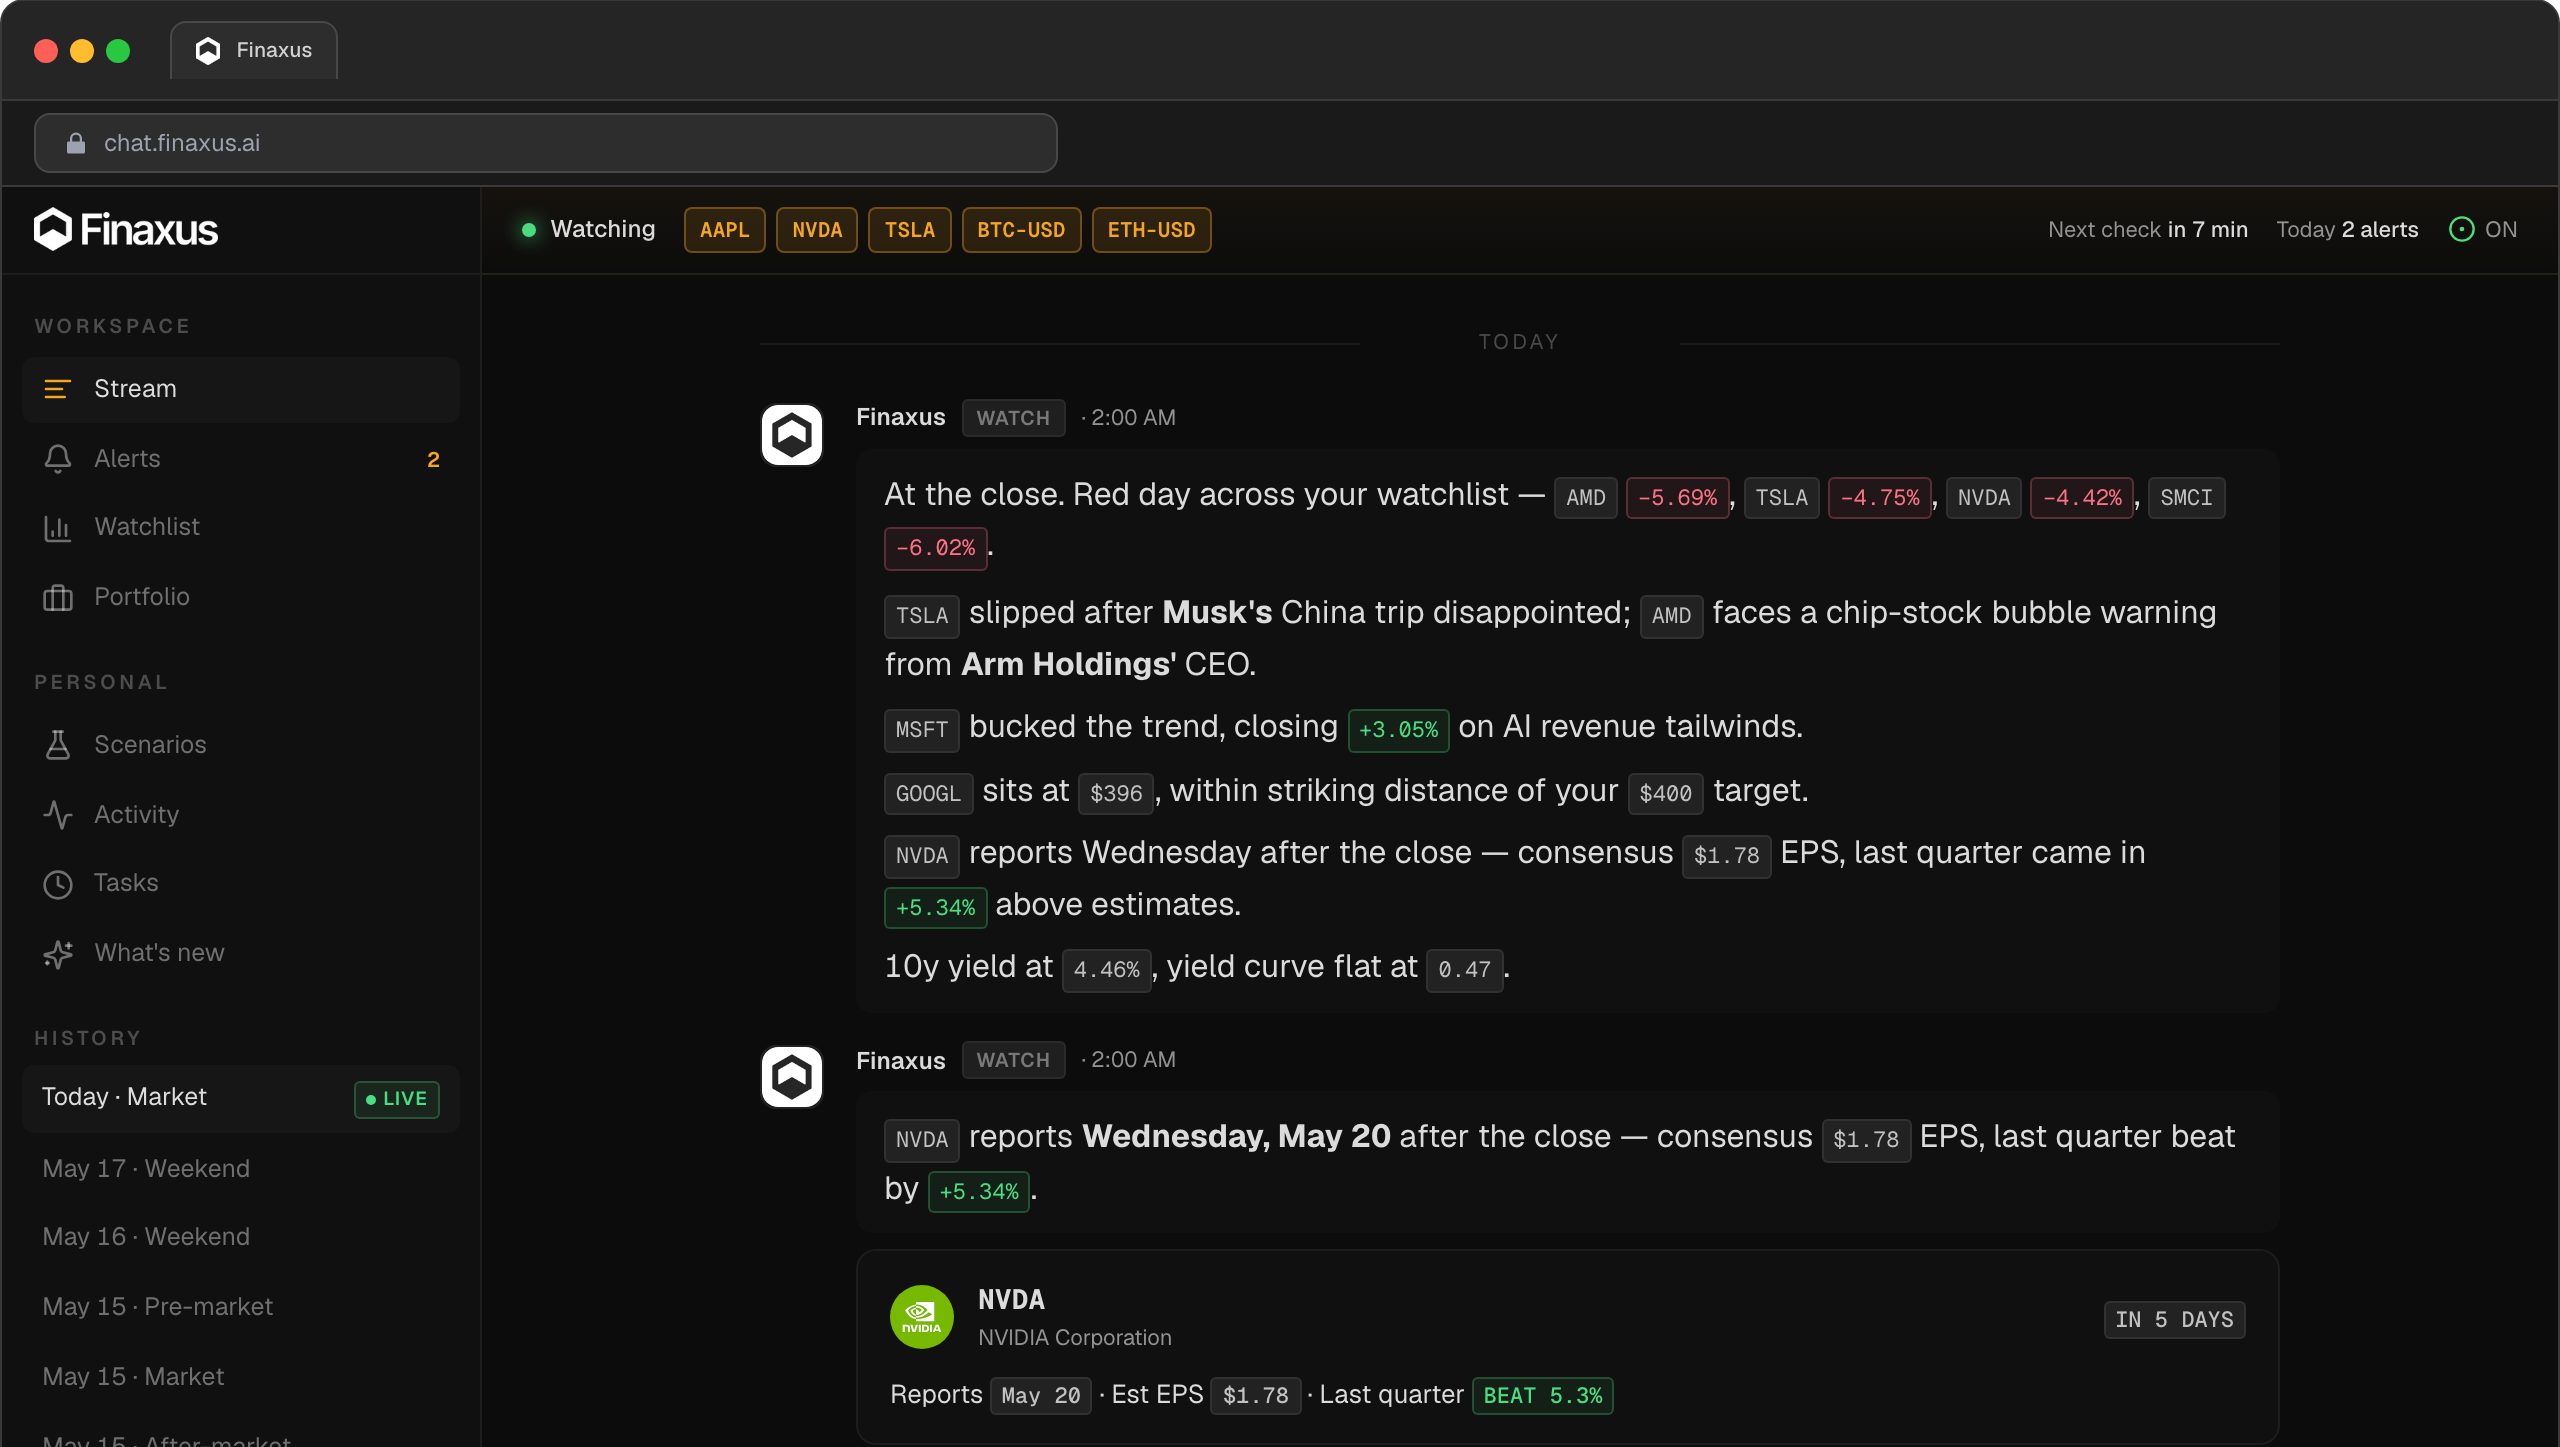The height and width of the screenshot is (1447, 2560).
Task: Click the Watchlist bar chart icon
Action: [x=57, y=527]
